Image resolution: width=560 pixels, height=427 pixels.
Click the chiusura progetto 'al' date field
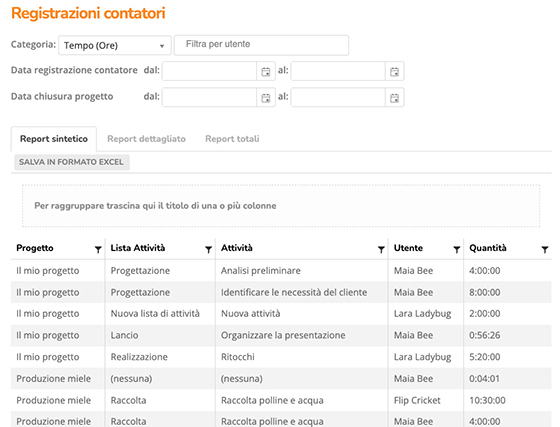338,97
